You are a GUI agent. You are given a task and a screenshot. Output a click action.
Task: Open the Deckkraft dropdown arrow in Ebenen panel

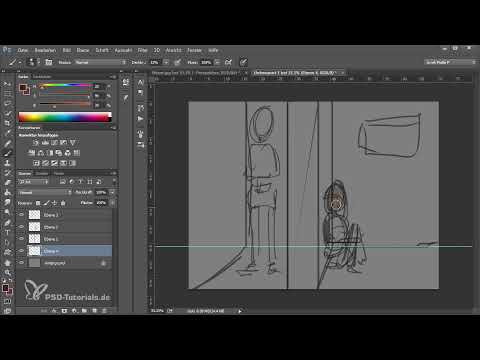click(112, 192)
